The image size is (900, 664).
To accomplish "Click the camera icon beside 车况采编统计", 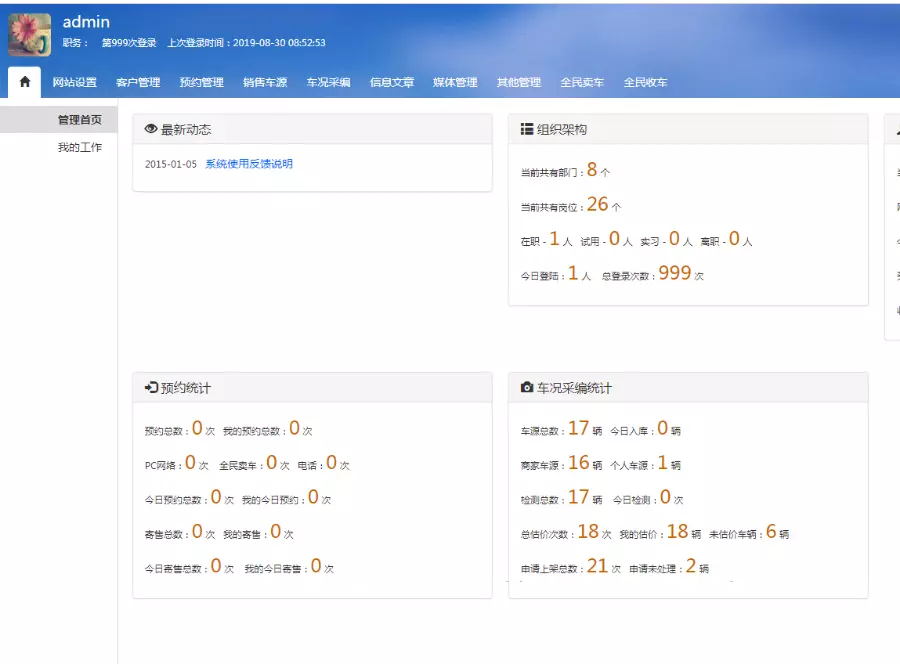I will (x=527, y=388).
